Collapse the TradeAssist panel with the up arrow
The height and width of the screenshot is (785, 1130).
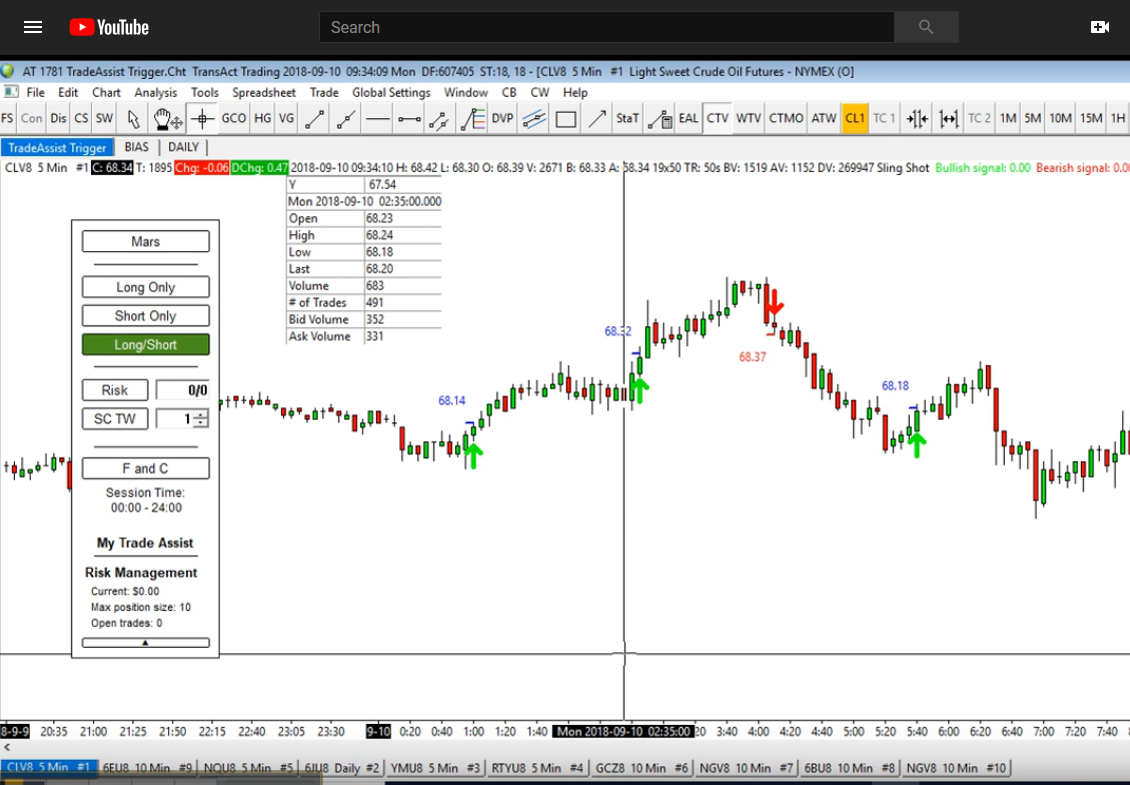[x=146, y=642]
